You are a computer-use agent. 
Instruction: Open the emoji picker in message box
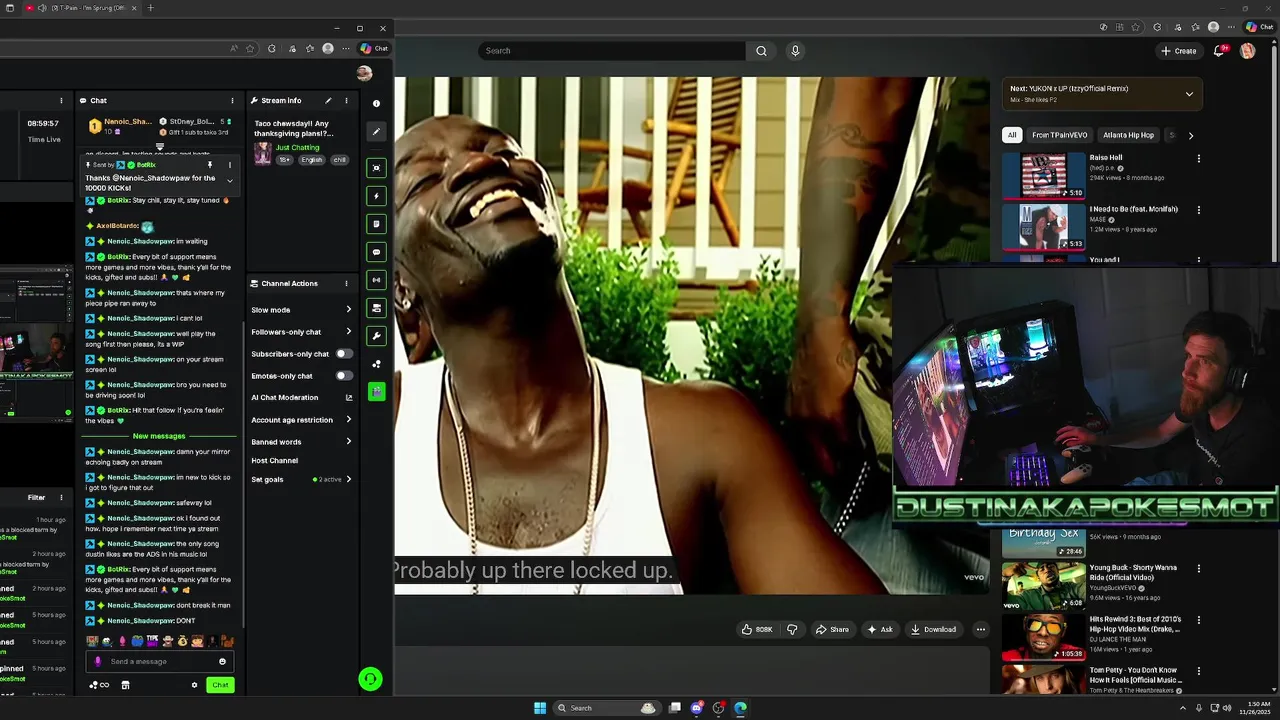[x=222, y=661]
